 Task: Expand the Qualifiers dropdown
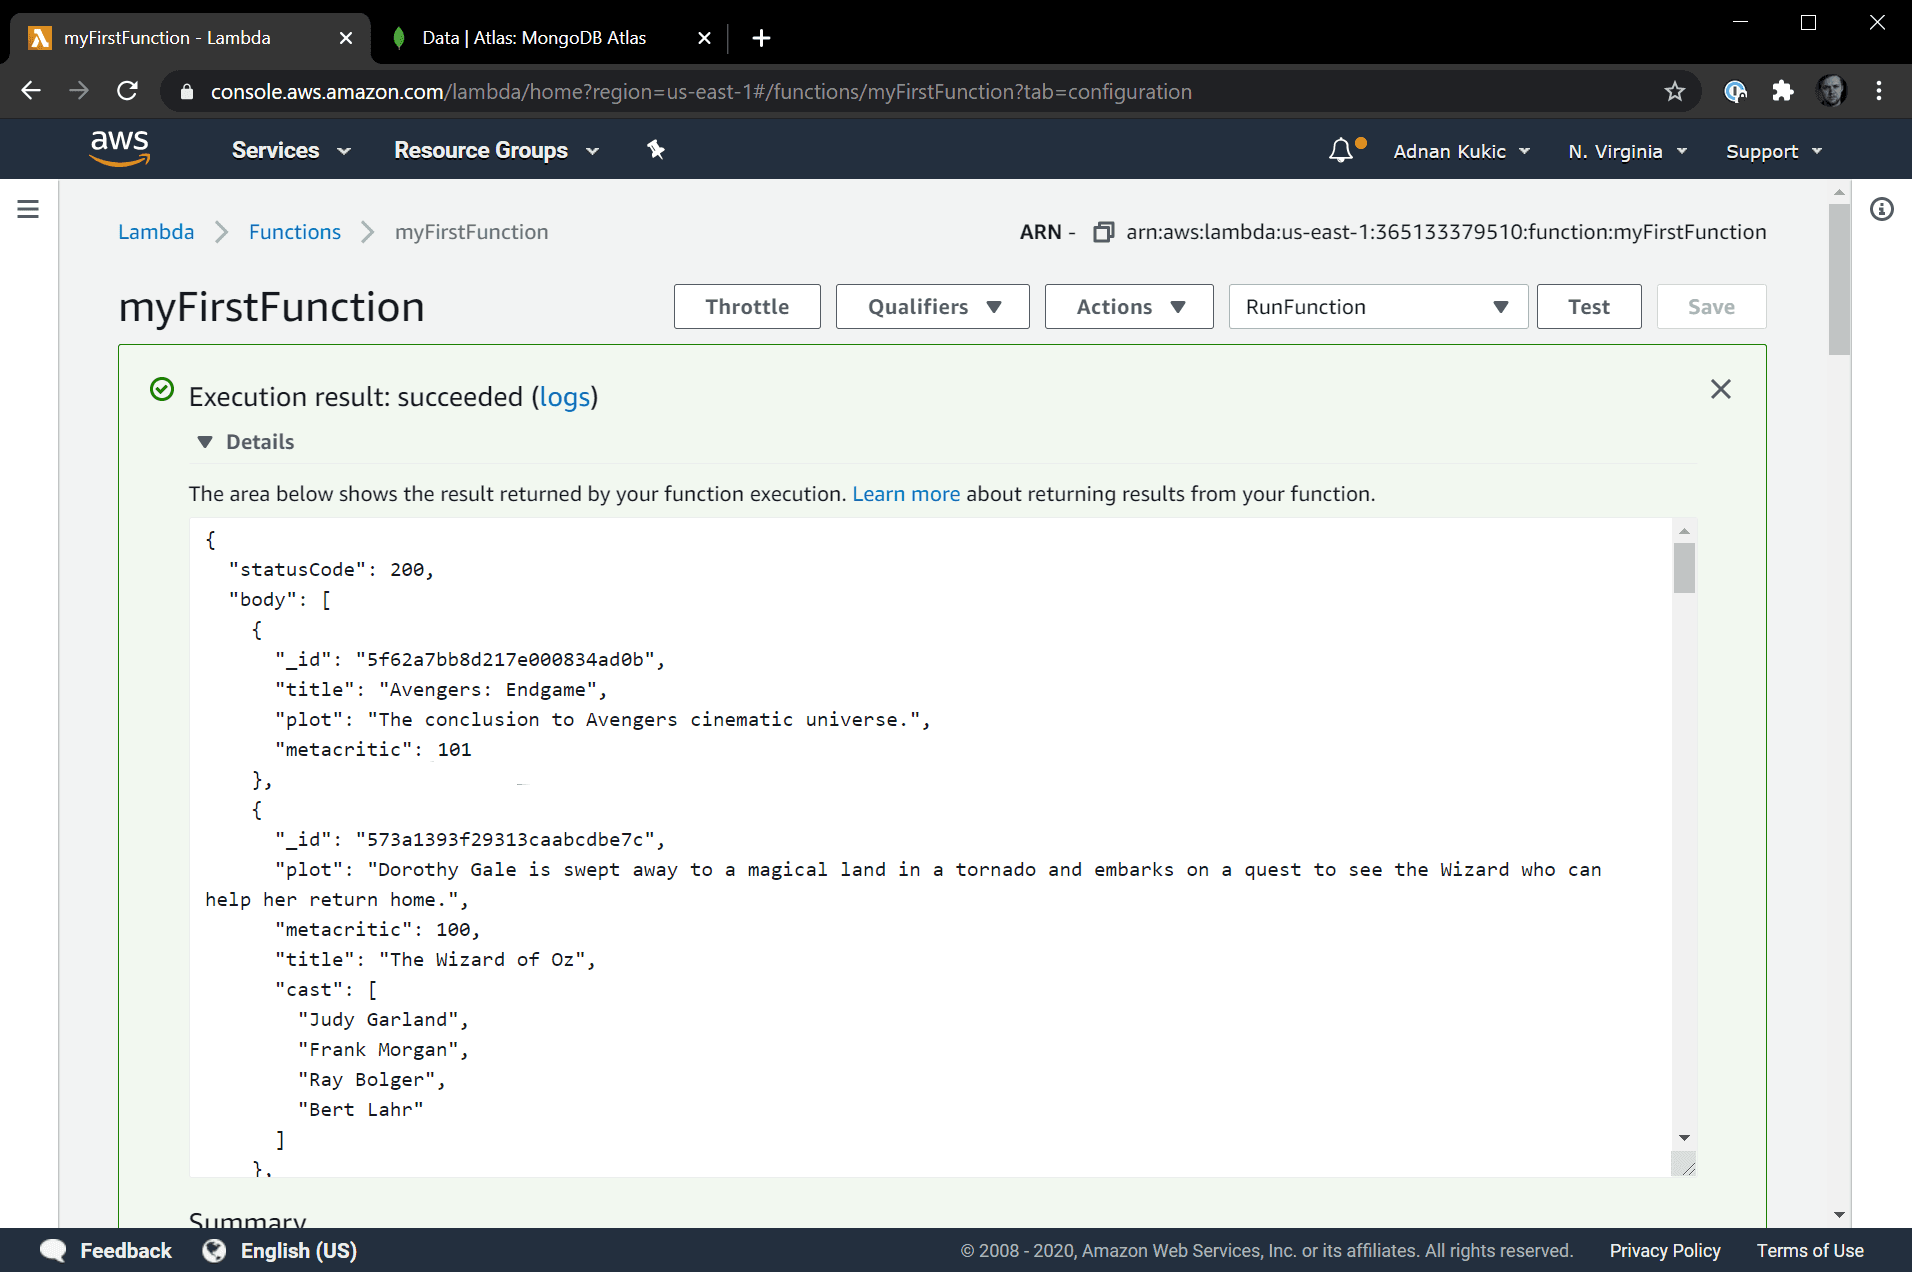point(932,307)
